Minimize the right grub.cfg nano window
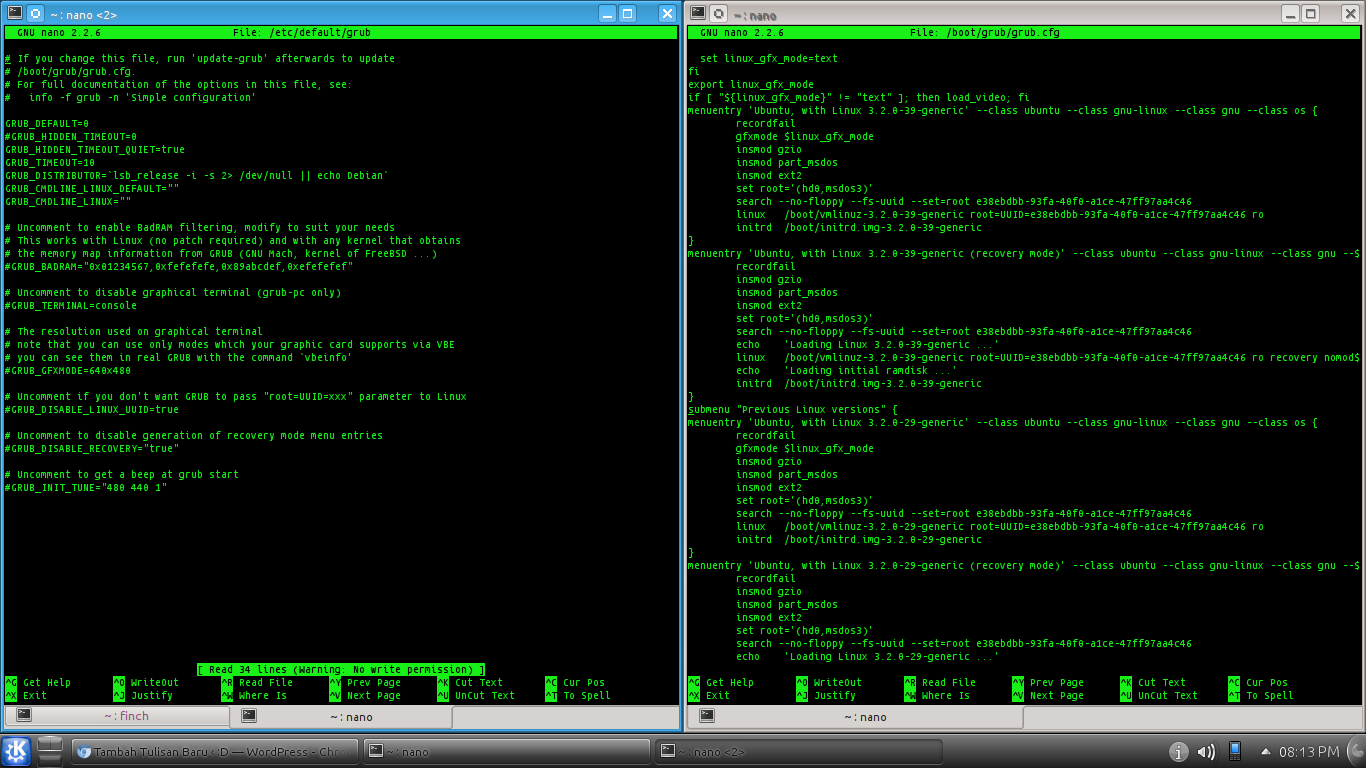Viewport: 1366px width, 768px height. point(1289,13)
